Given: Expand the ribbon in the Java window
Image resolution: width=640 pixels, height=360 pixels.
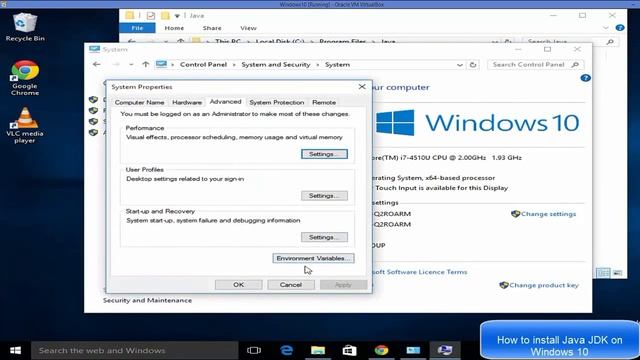Looking at the screenshot, I should 605,28.
